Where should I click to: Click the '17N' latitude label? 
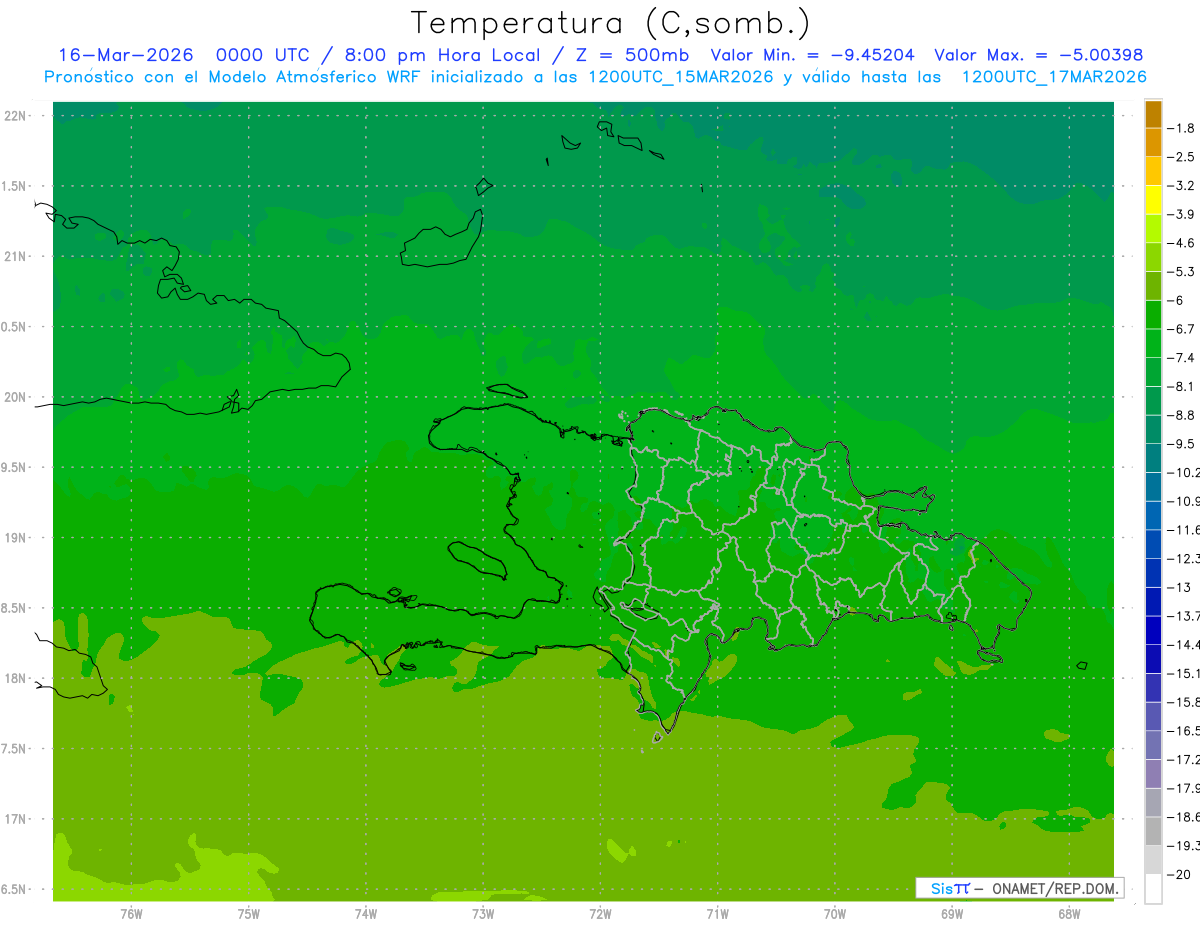[x=17, y=819]
